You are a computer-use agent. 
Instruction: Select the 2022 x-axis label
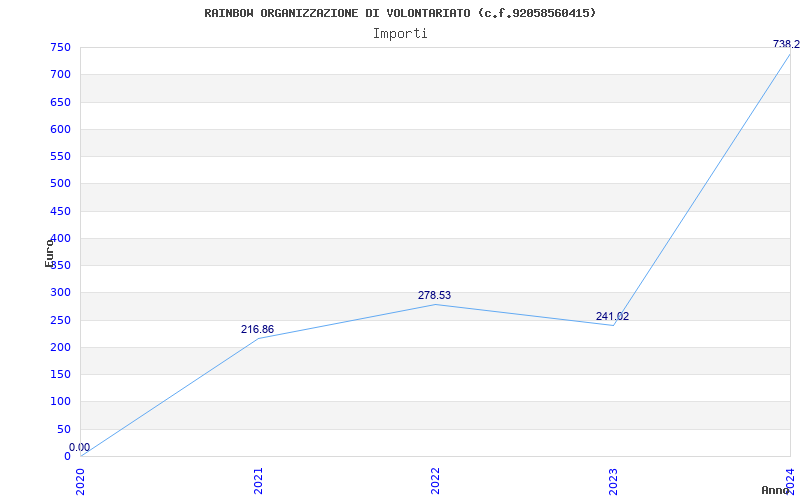pyautogui.click(x=435, y=481)
